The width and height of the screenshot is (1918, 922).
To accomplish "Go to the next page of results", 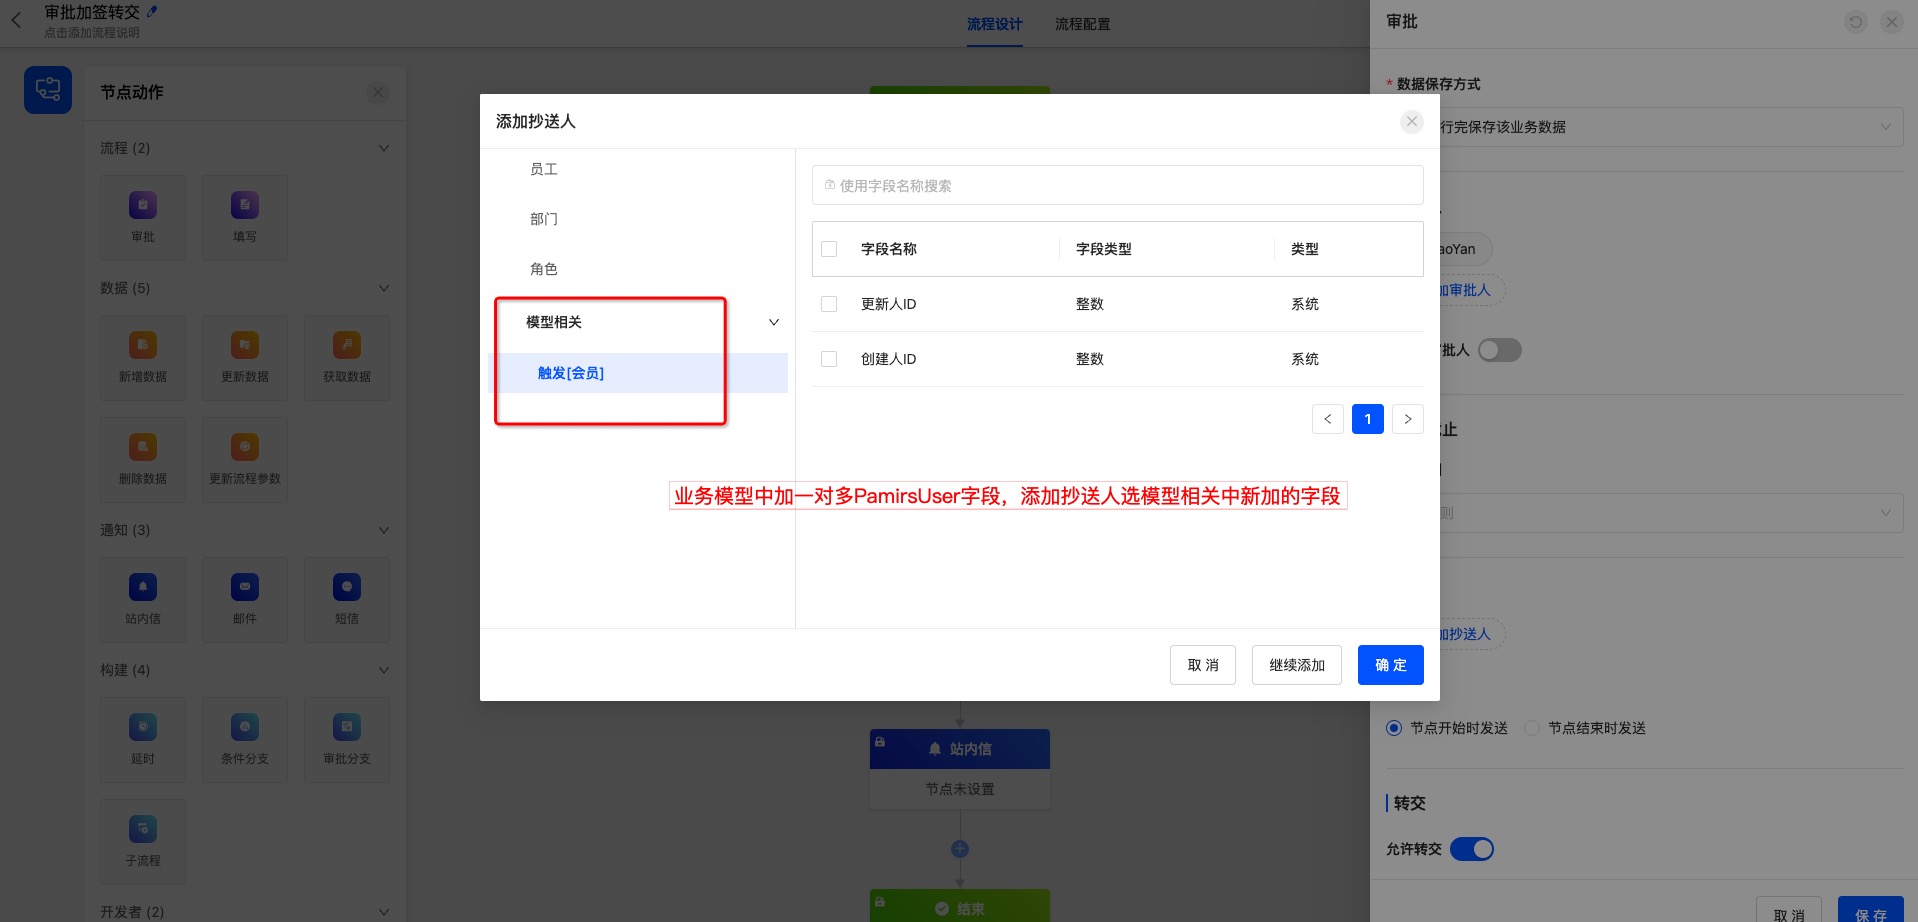I will click(x=1408, y=419).
